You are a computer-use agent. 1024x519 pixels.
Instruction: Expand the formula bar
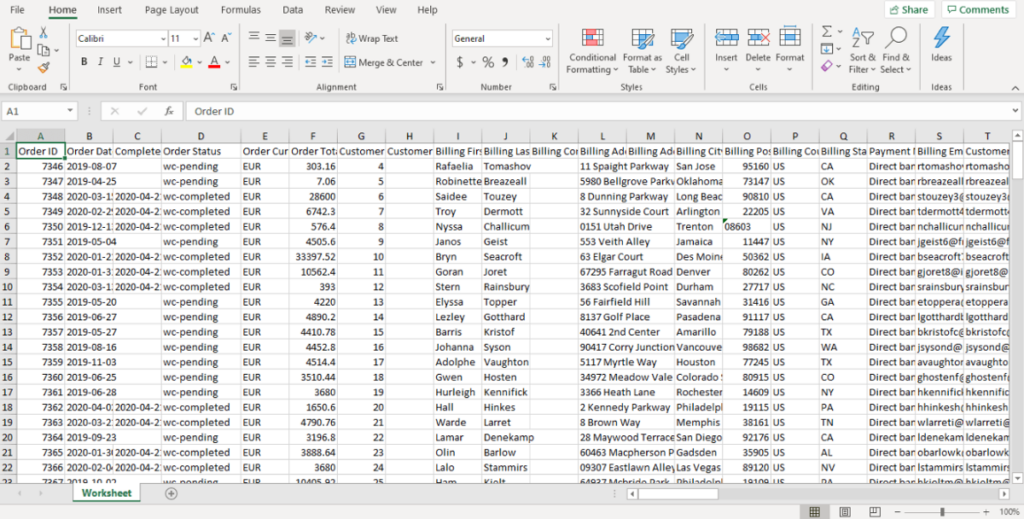pos(1015,112)
